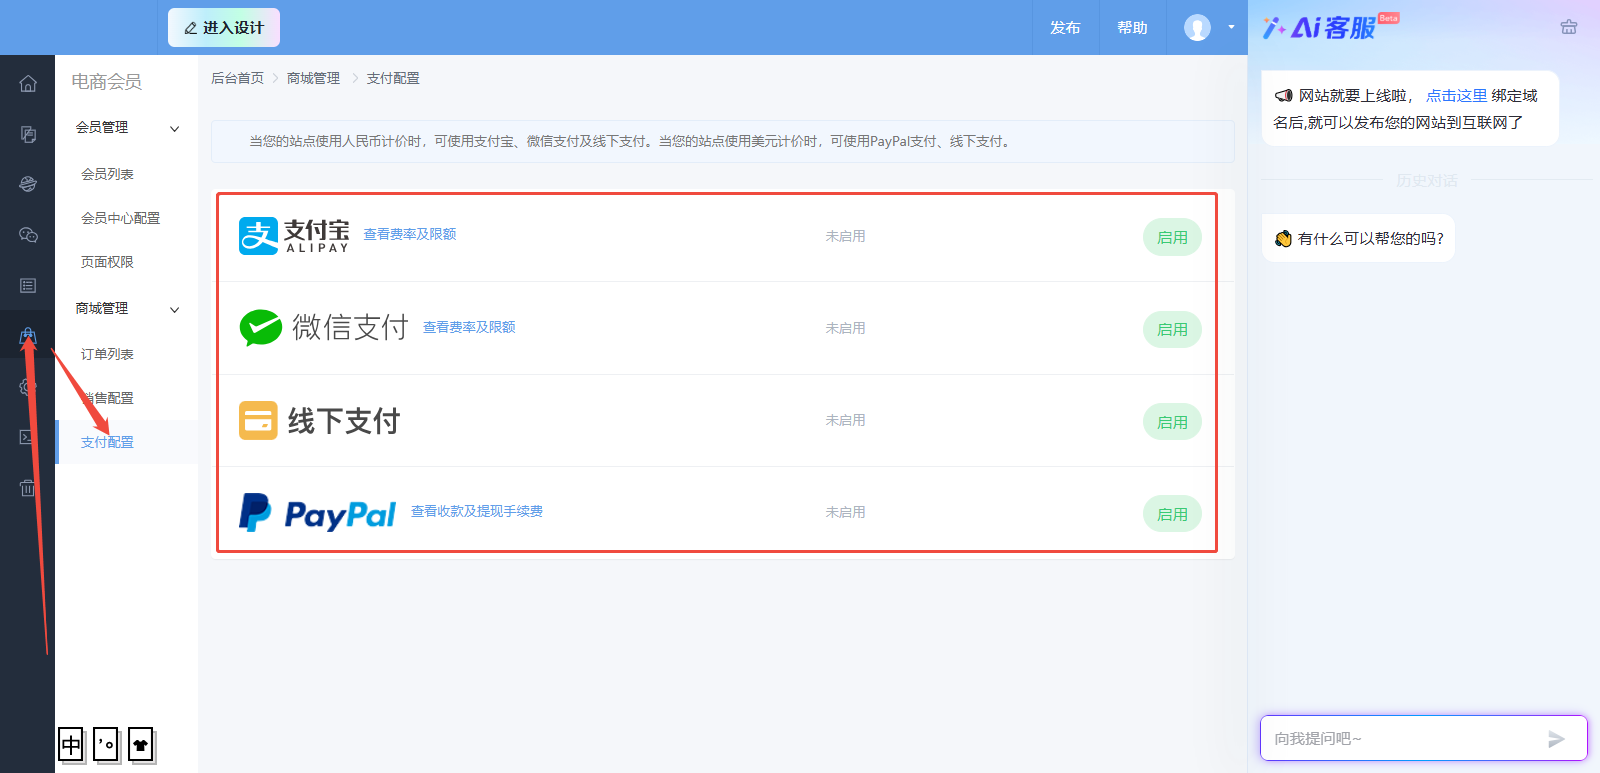Image resolution: width=1600 pixels, height=773 pixels.
Task: Open the account dropdown arrow
Action: (1231, 27)
